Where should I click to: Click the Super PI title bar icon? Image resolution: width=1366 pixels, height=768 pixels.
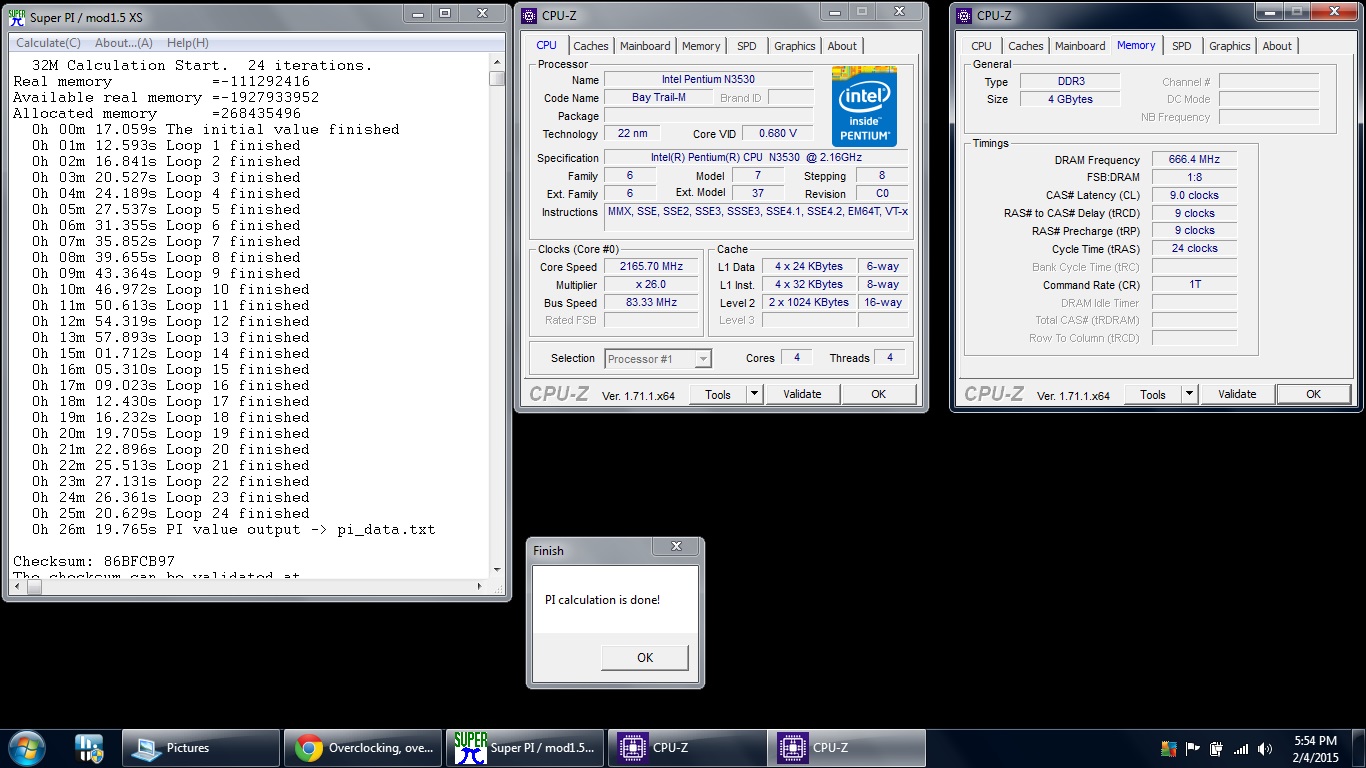click(x=16, y=15)
